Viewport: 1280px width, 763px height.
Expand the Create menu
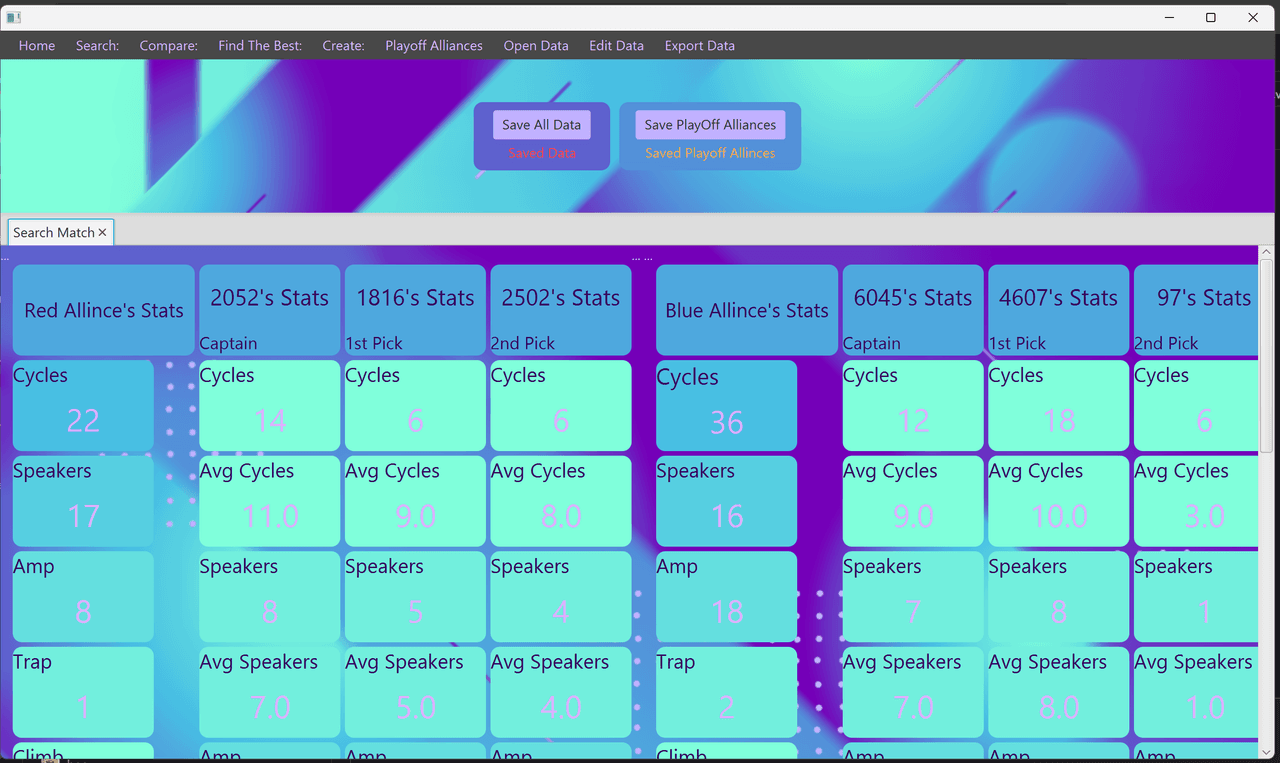pyautogui.click(x=343, y=46)
